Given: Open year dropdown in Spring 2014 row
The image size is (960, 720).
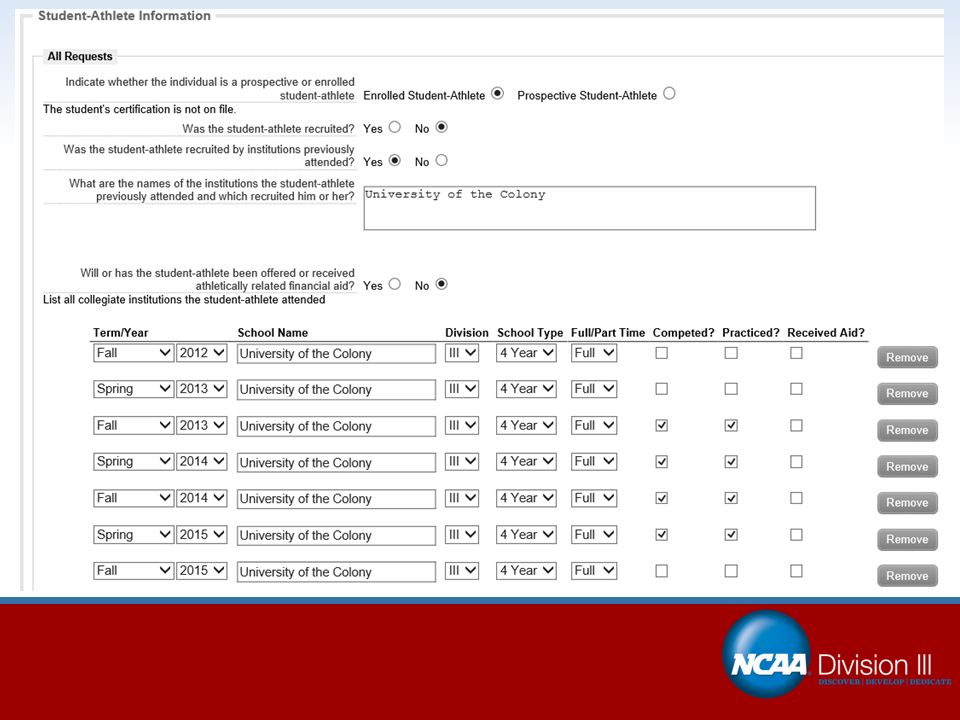Looking at the screenshot, I should click(201, 462).
